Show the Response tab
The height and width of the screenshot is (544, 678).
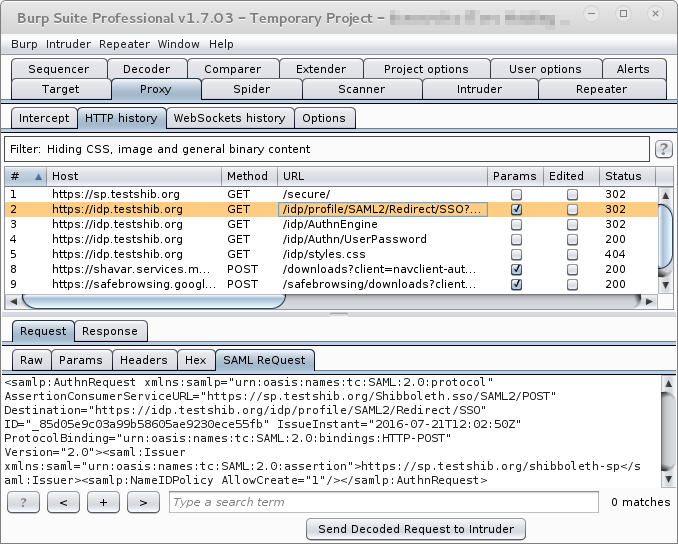[x=110, y=331]
